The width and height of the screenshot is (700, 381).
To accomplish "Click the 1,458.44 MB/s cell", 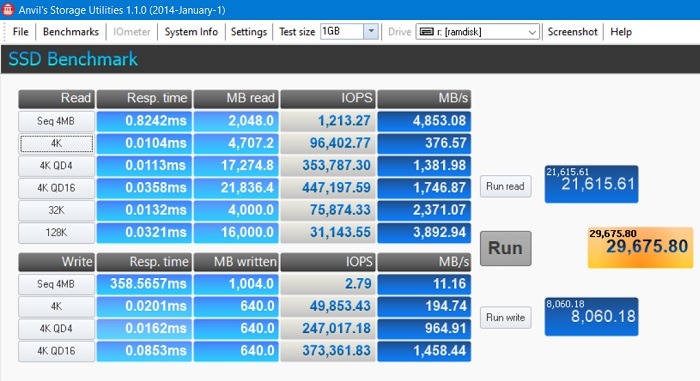I will pos(424,351).
